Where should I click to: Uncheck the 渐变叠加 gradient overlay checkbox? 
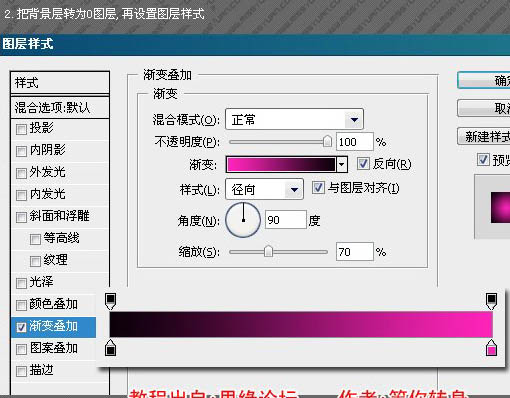coord(21,327)
